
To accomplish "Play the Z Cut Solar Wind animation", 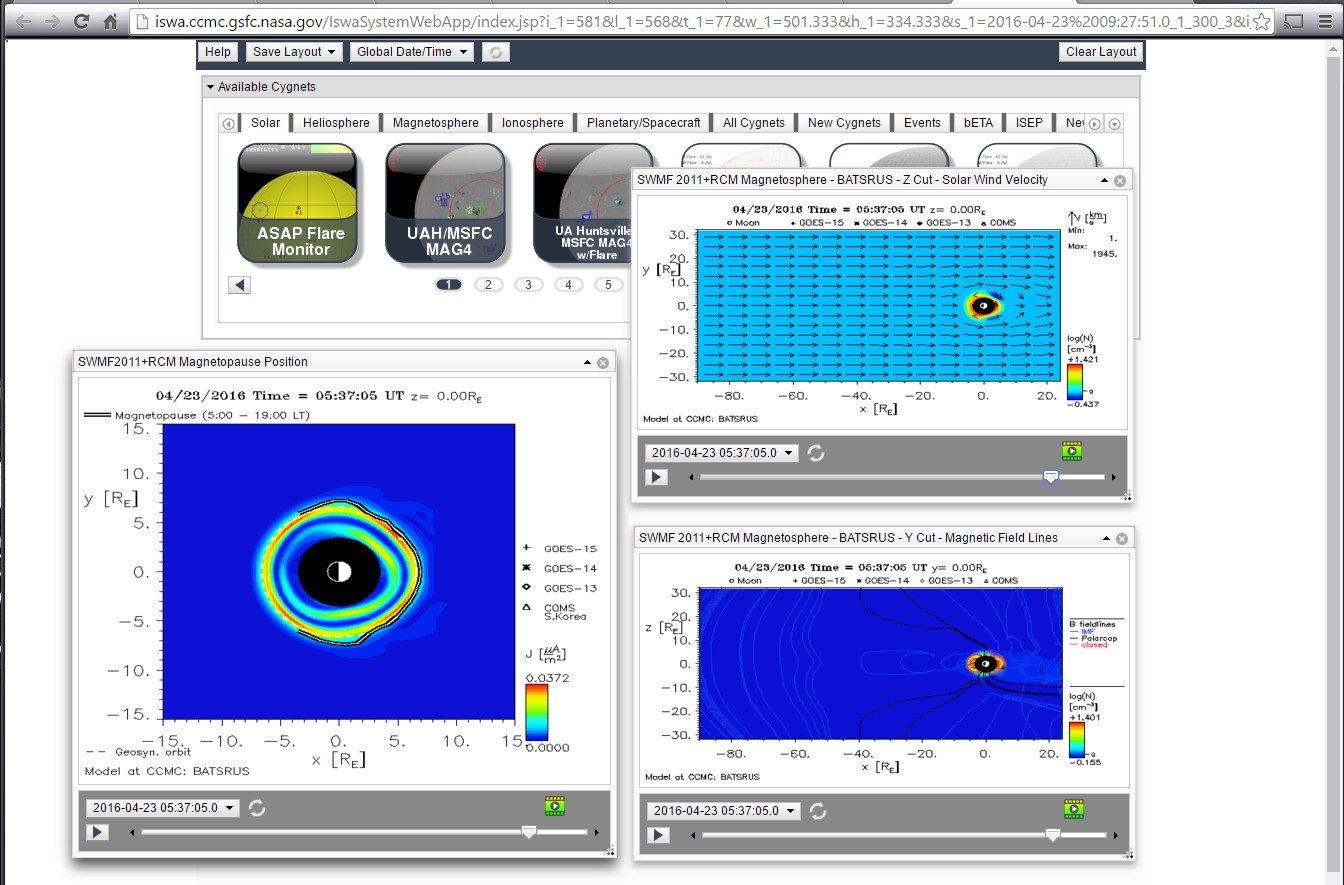I will 657,477.
